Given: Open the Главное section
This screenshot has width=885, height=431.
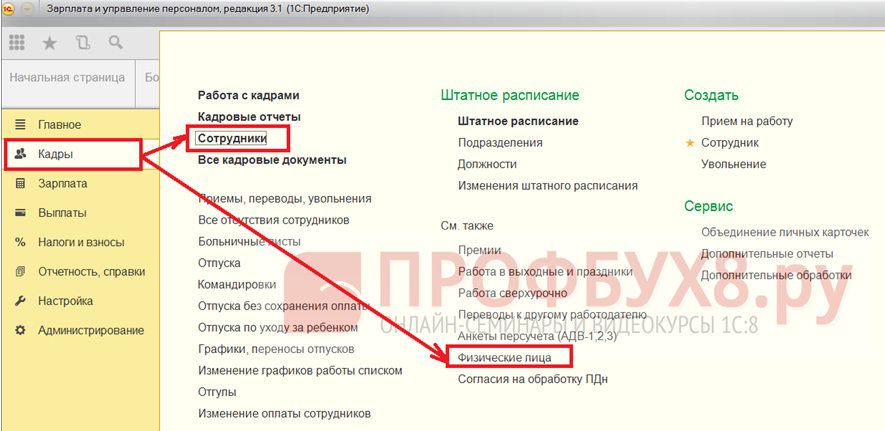Looking at the screenshot, I should pos(60,125).
